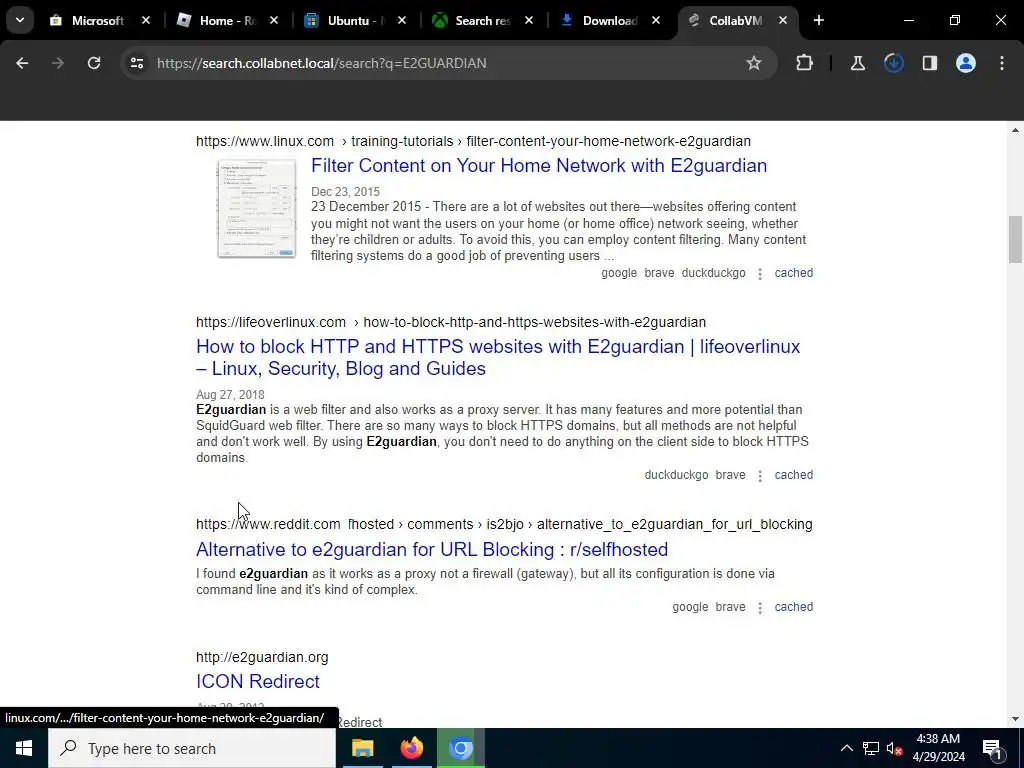
Task: Open Chrome's three-dot menu
Action: 1002,63
